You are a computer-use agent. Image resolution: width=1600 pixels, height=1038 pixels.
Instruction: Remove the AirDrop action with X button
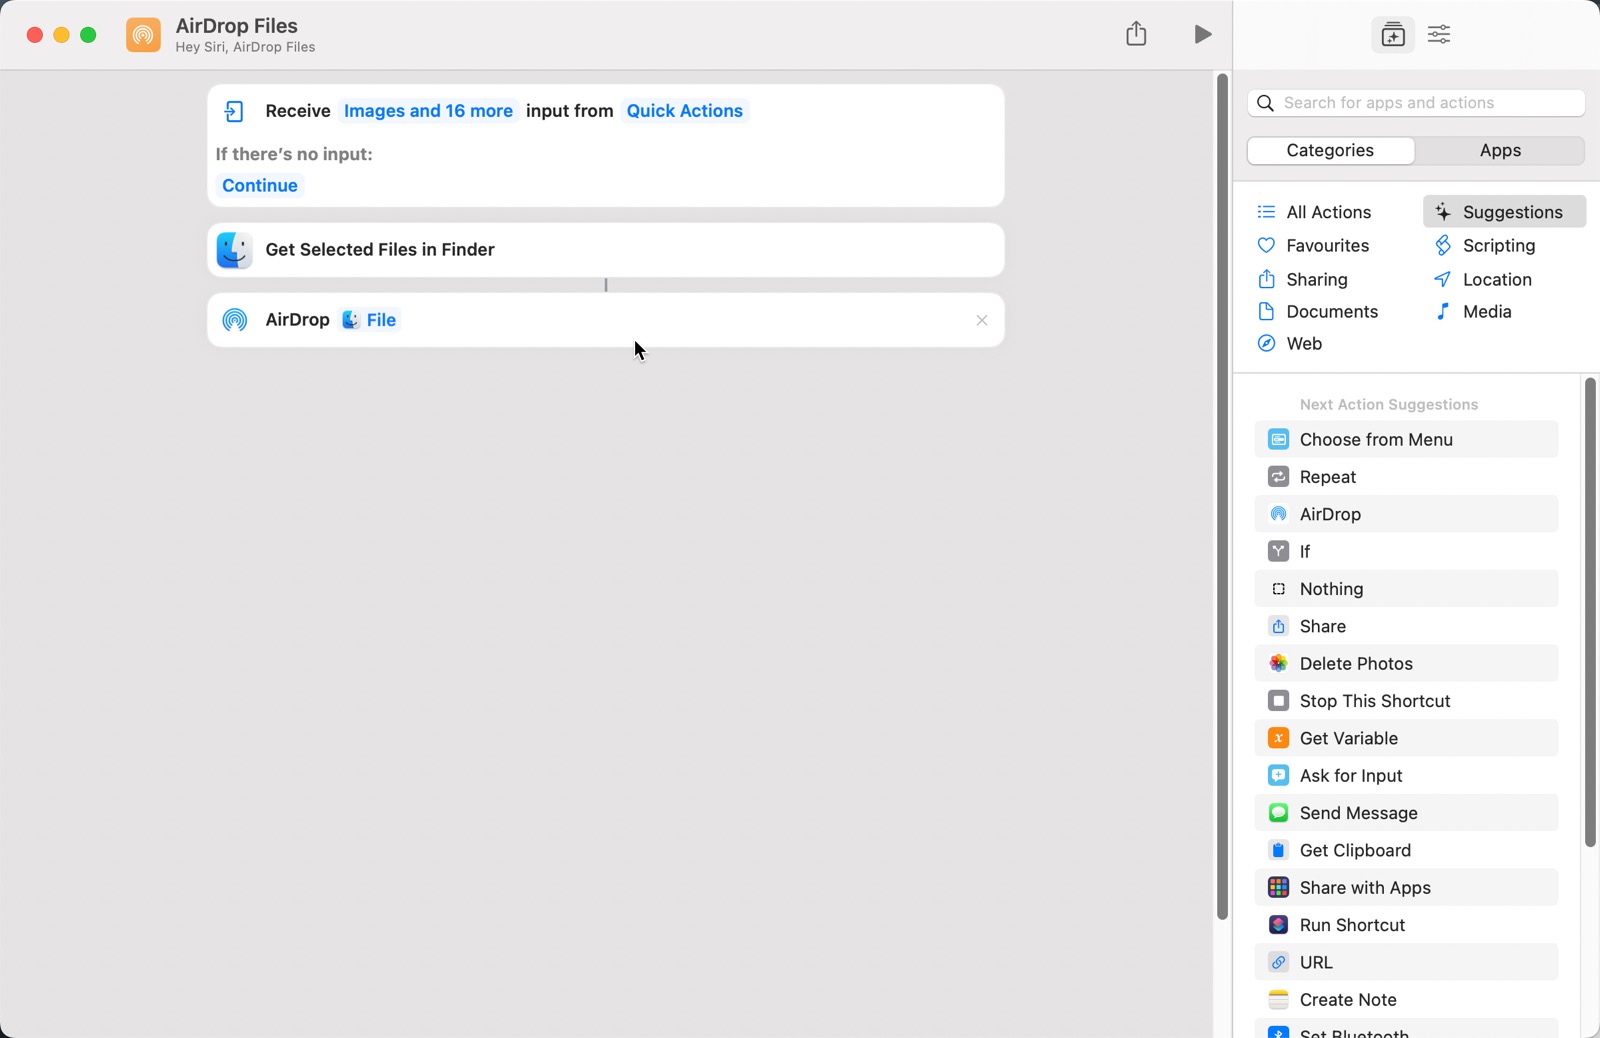(982, 321)
